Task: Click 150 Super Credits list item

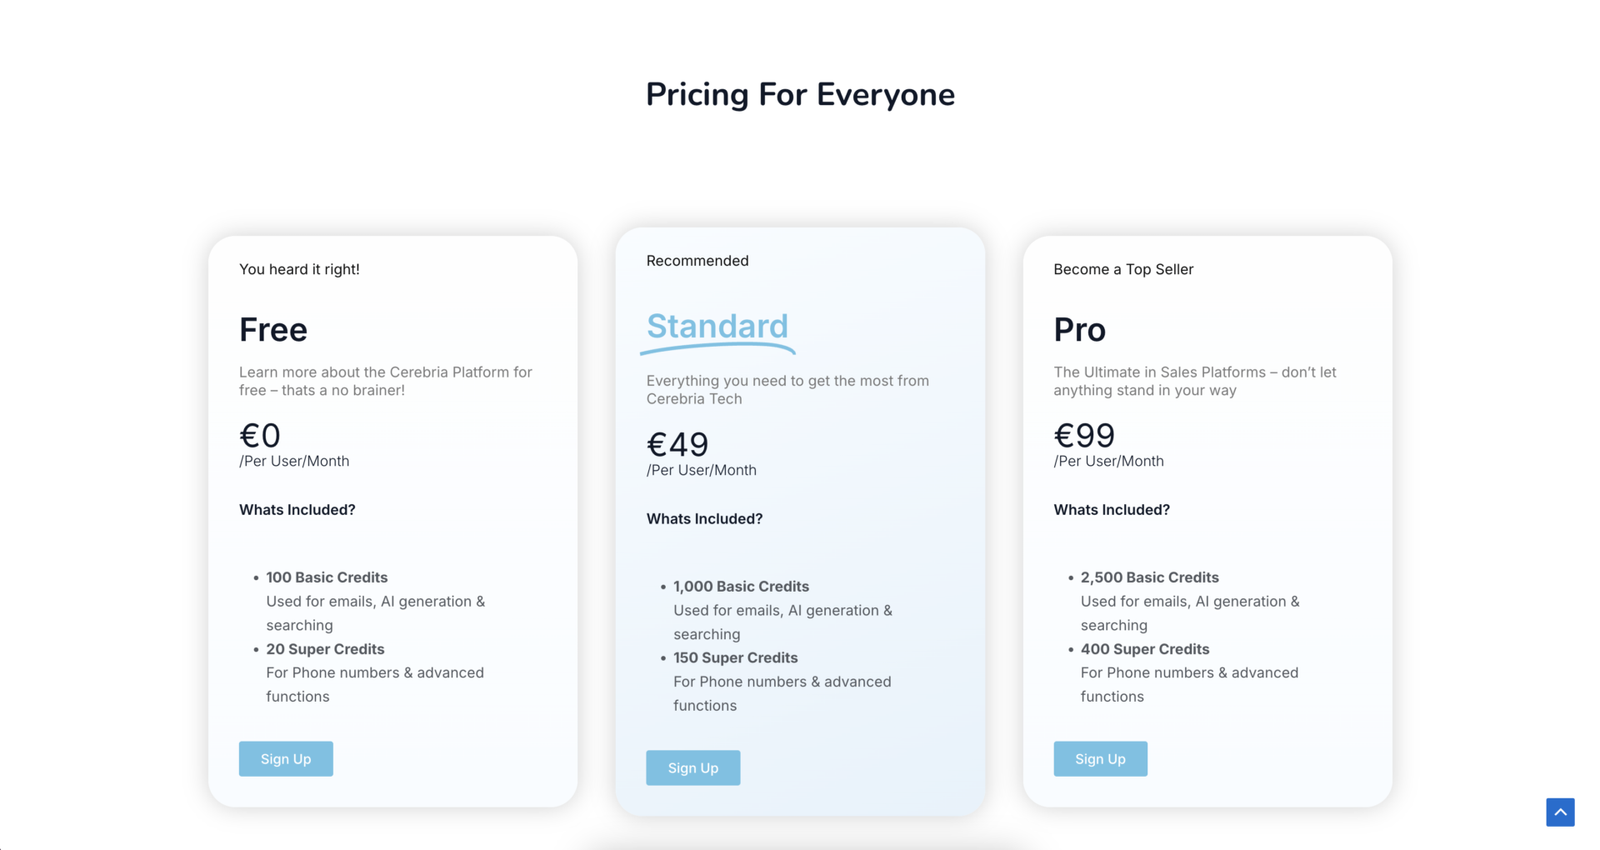Action: 735,658
